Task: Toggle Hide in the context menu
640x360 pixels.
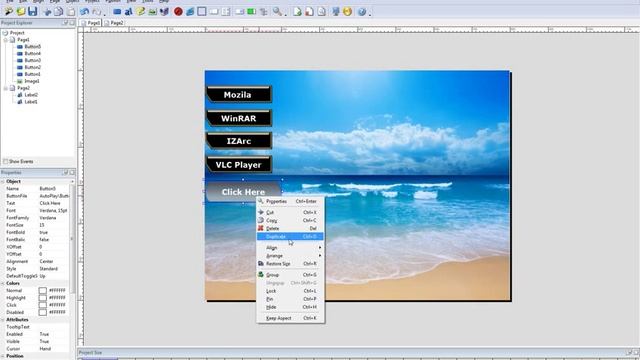Action: pos(290,307)
